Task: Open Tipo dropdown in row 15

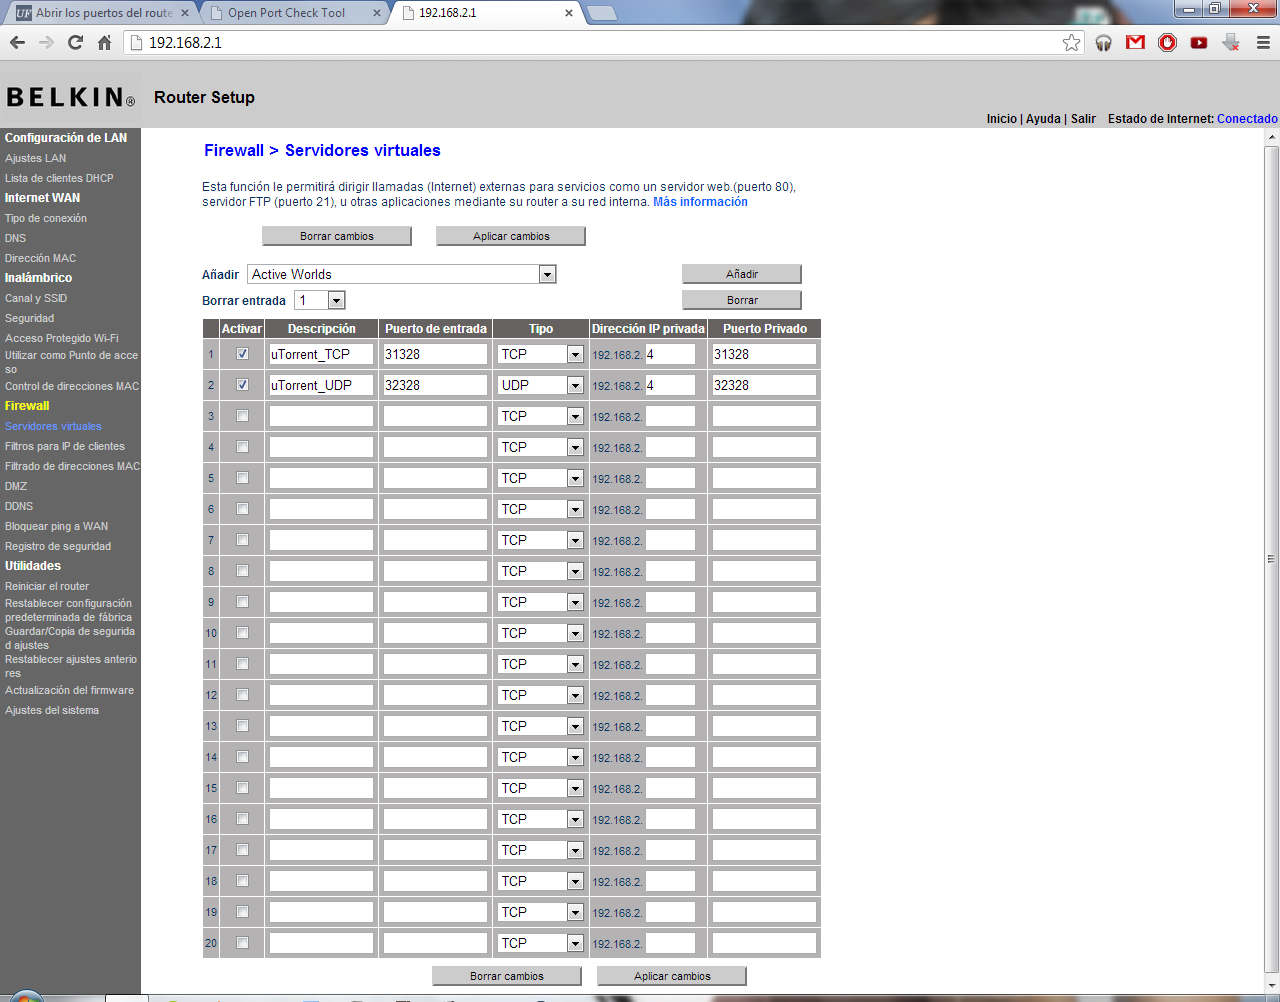Action: 541,788
